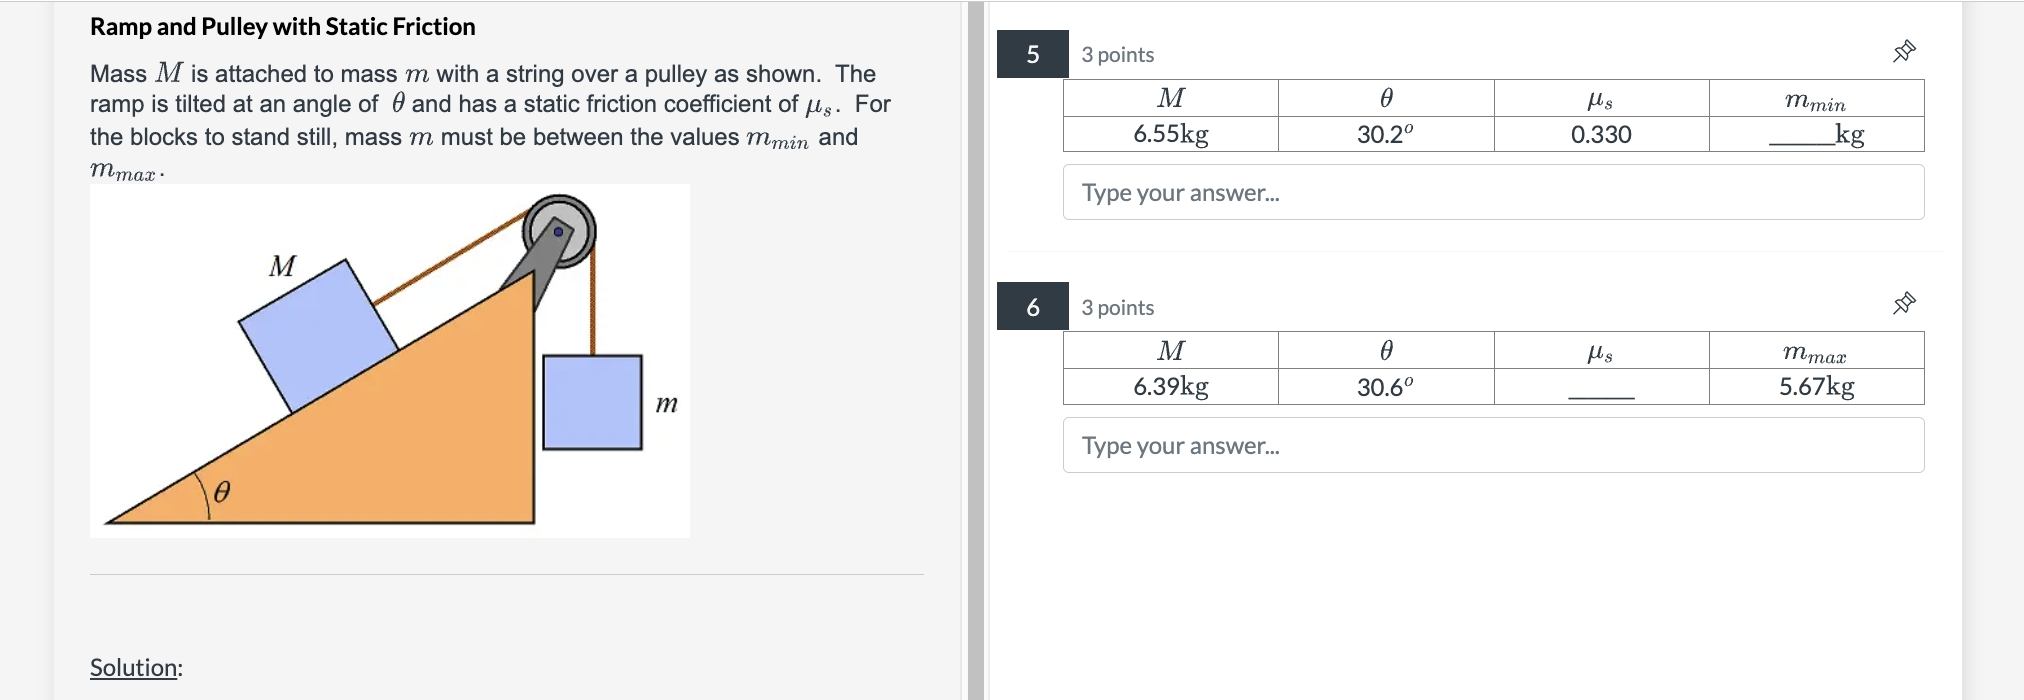Image resolution: width=2024 pixels, height=700 pixels.
Task: Click the 0.330 friction coefficient cell
Action: pyautogui.click(x=1600, y=134)
